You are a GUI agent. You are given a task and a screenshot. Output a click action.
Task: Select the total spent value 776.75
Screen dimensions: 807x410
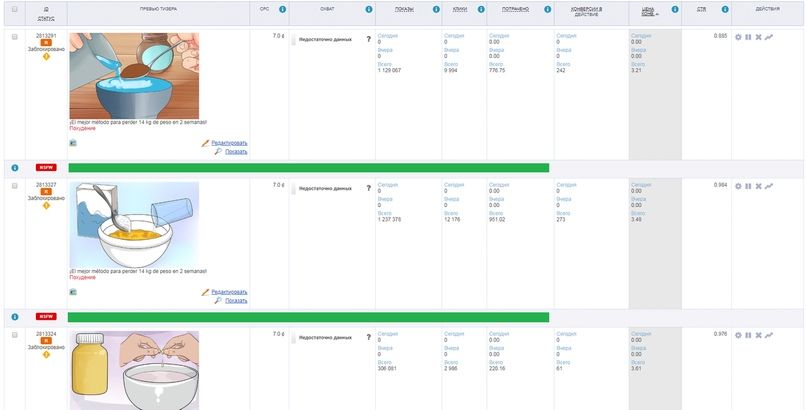[x=497, y=70]
